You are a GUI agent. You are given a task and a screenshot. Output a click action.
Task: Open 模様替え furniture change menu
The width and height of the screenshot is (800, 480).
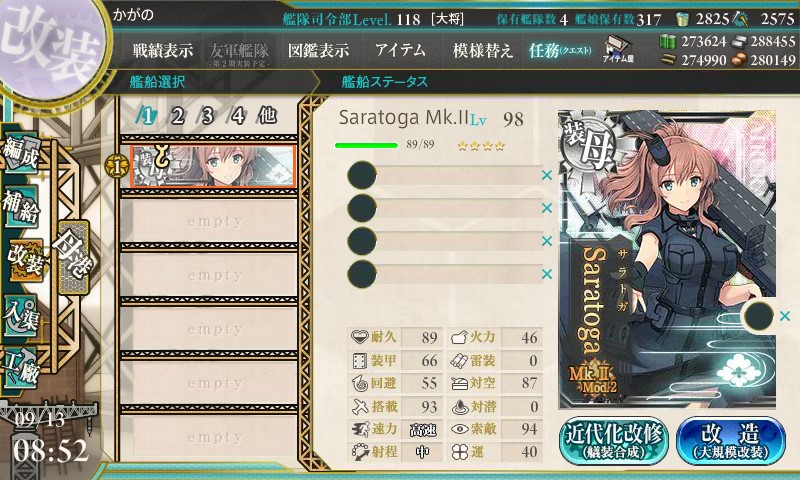(482, 50)
